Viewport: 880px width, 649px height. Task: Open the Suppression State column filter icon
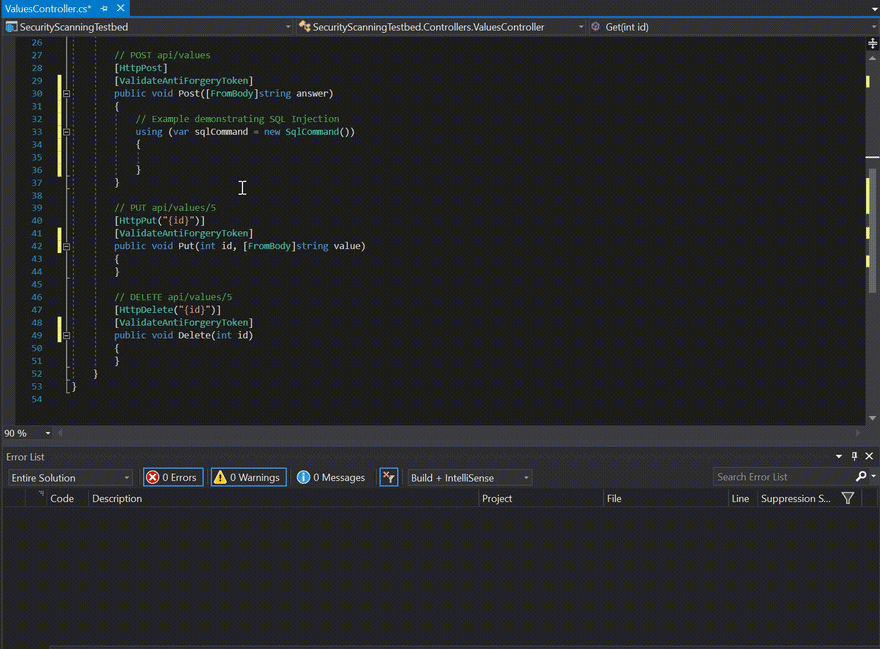tap(848, 499)
